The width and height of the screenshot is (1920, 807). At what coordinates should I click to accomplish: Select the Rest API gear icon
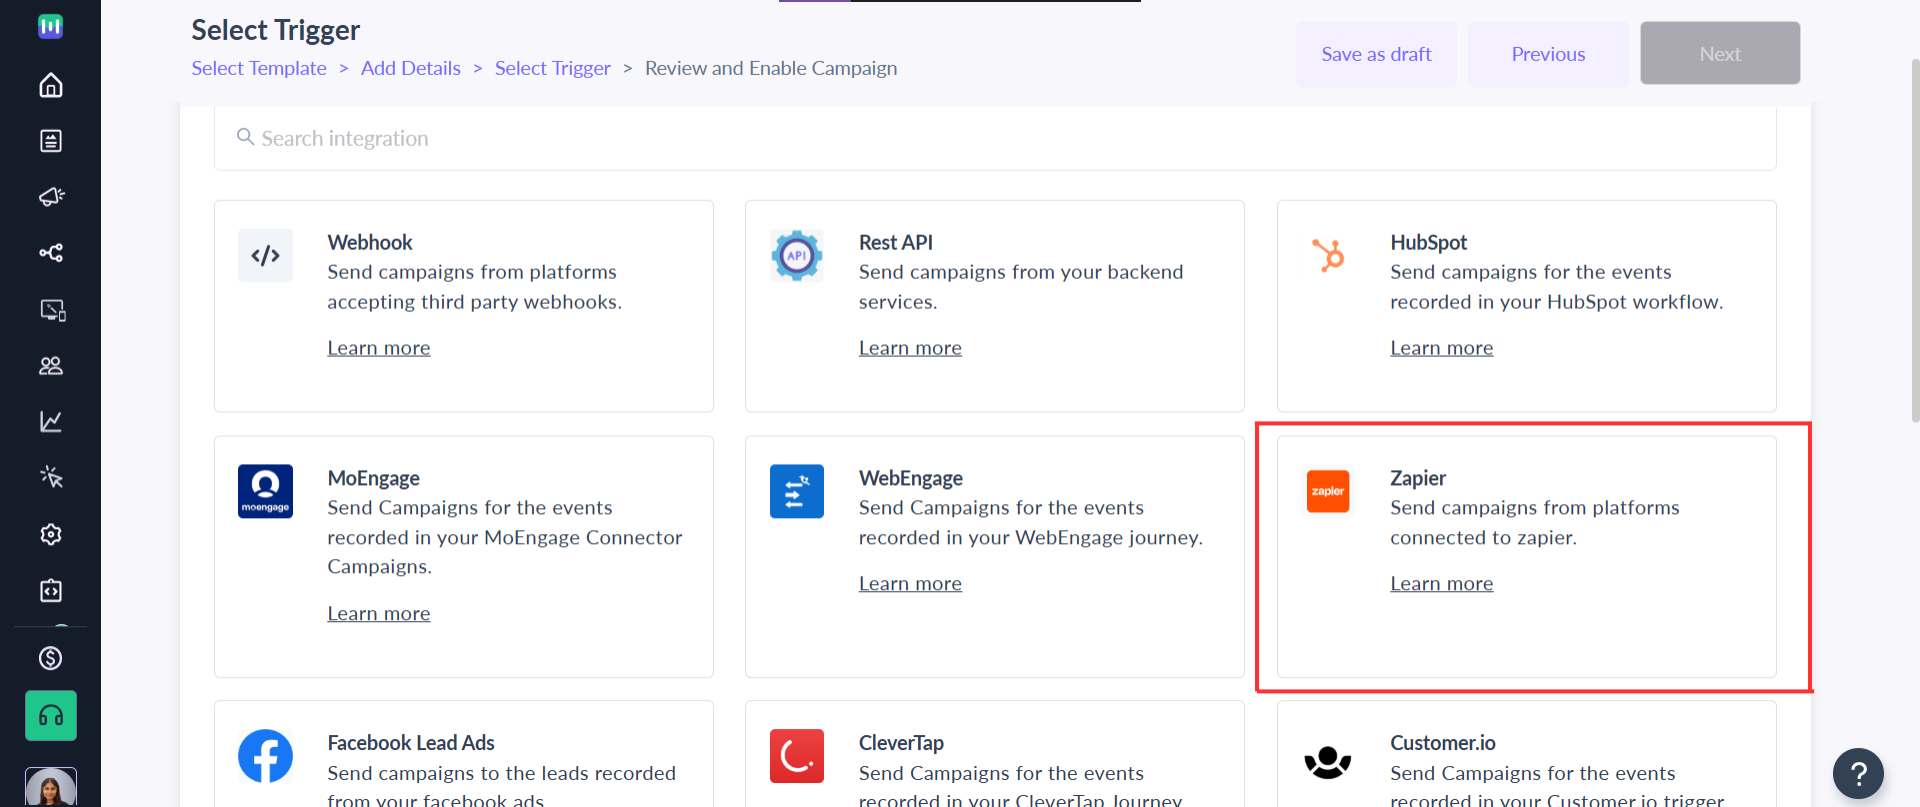pyautogui.click(x=797, y=256)
